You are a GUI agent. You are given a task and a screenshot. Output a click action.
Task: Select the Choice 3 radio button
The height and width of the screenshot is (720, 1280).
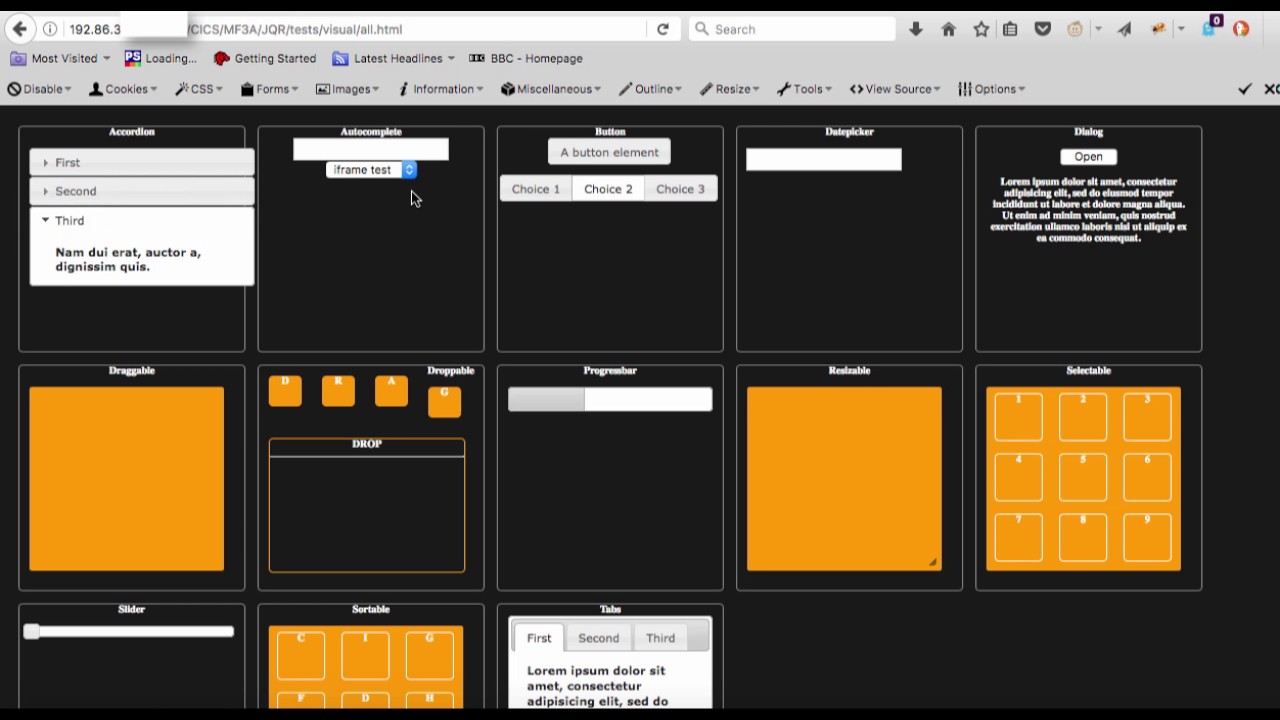click(x=680, y=189)
